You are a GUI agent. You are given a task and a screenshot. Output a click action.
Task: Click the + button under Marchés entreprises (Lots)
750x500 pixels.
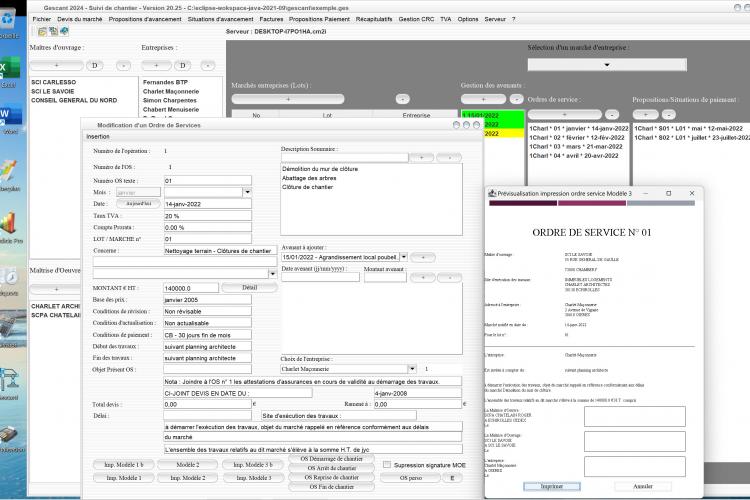[288, 99]
